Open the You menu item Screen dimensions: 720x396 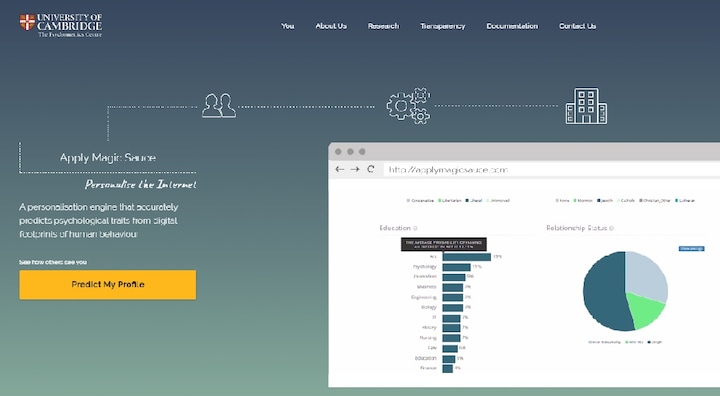pyautogui.click(x=287, y=26)
